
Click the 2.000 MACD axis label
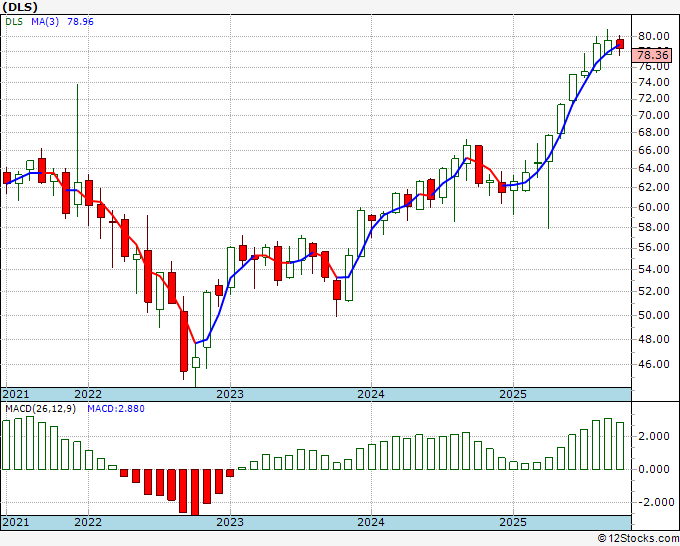654,436
